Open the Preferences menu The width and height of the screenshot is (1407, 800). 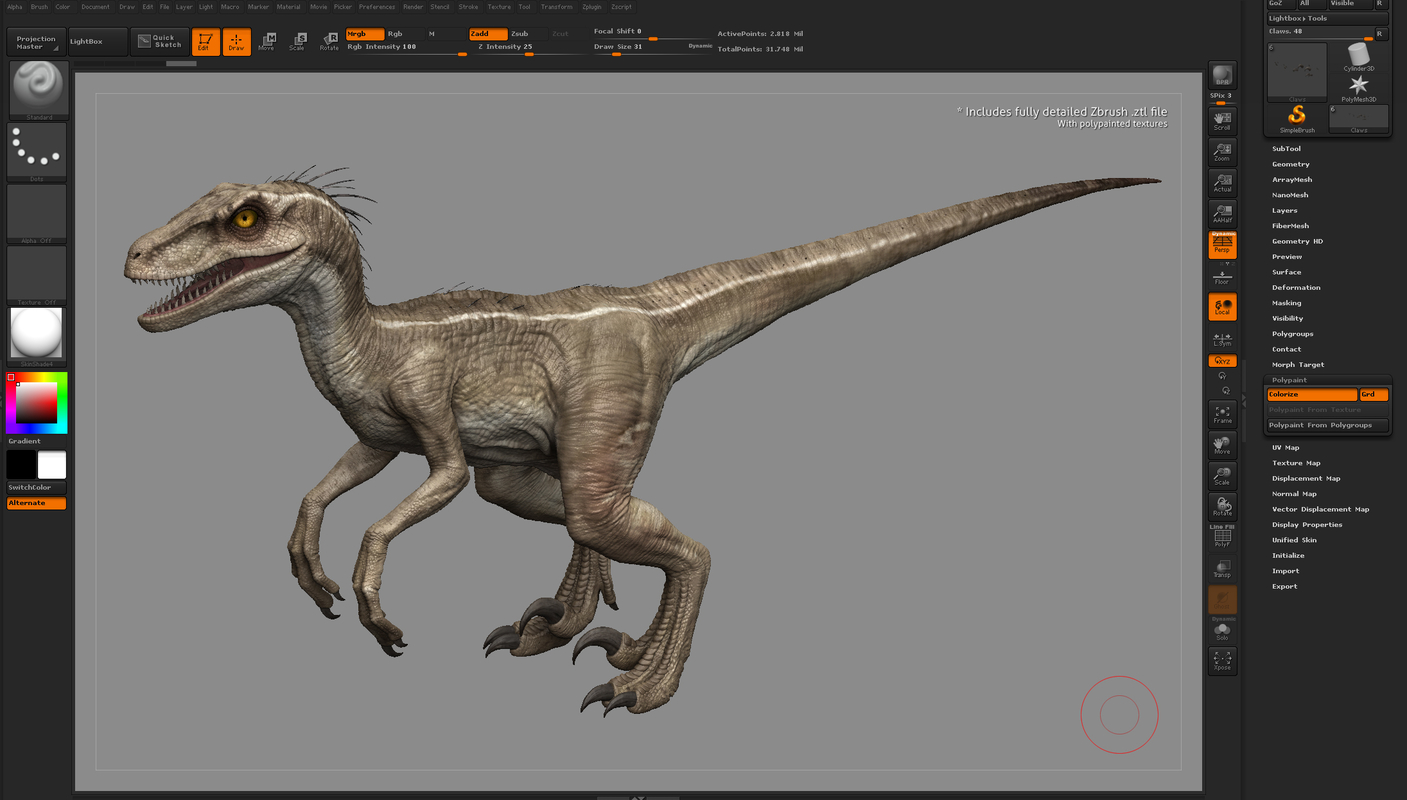(x=376, y=6)
